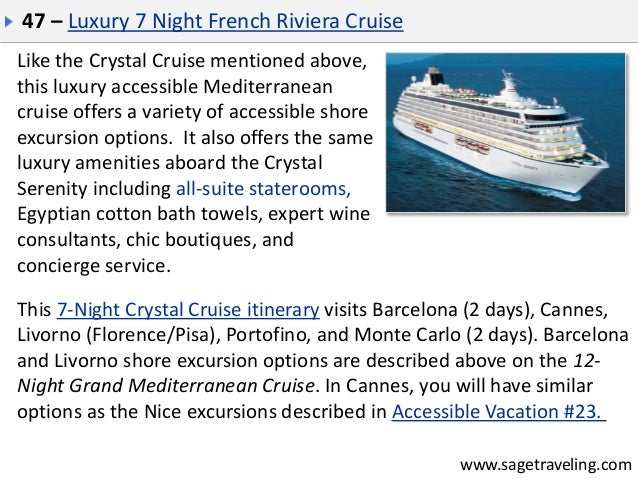
Task: Follow the all-suite staterooms link
Action: tap(263, 189)
